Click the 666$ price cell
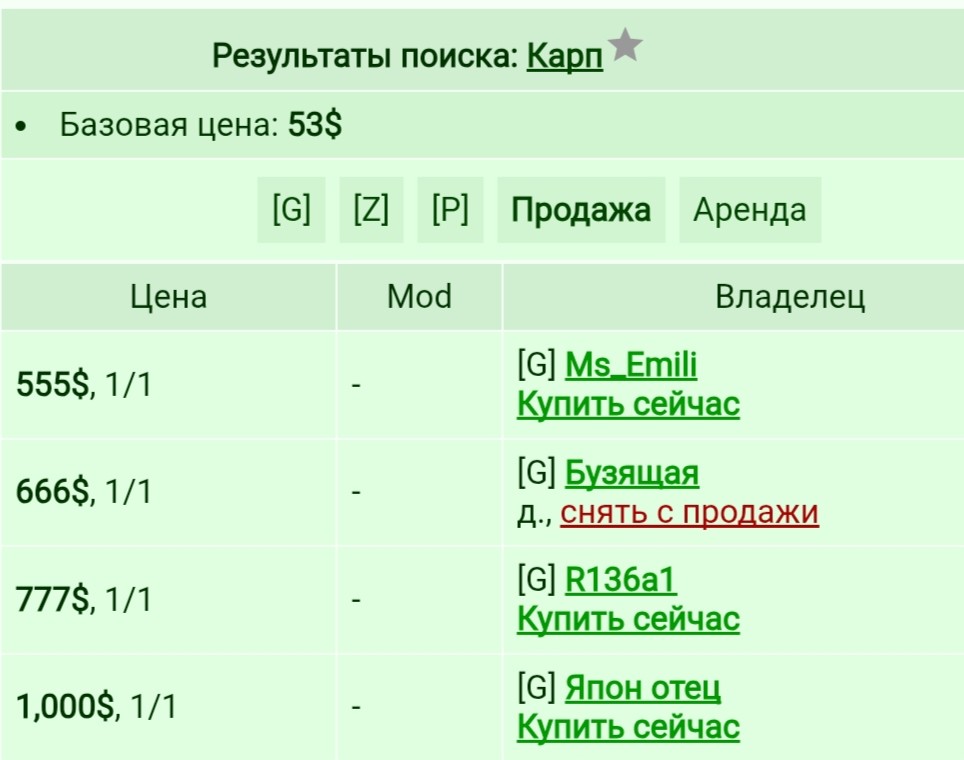964x760 pixels. point(168,492)
